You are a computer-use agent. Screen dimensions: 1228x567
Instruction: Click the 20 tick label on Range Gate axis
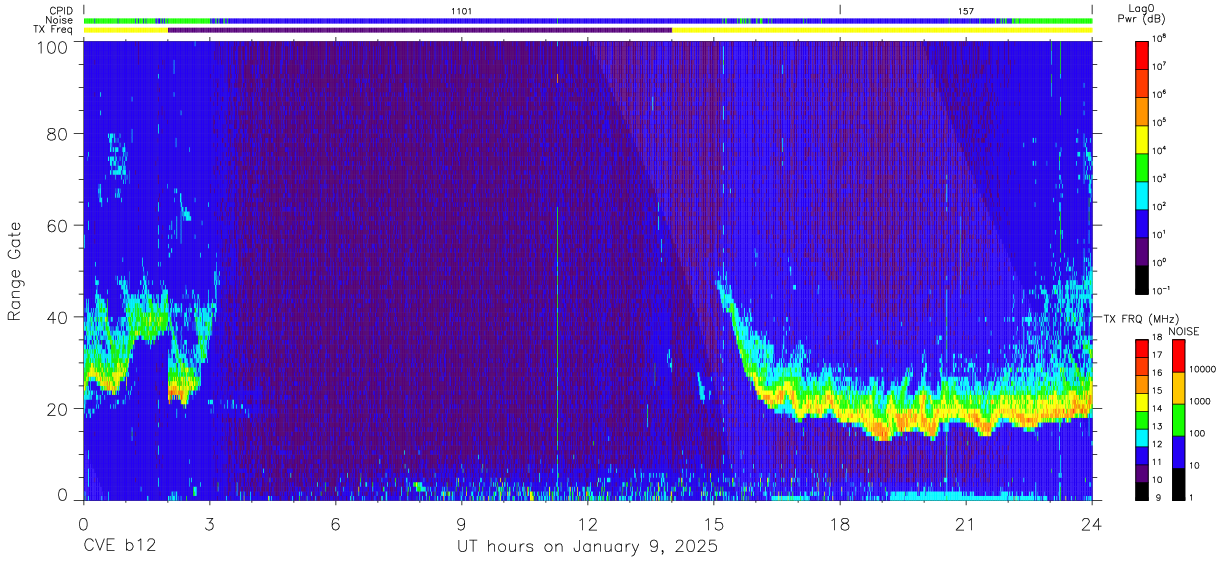coord(58,409)
